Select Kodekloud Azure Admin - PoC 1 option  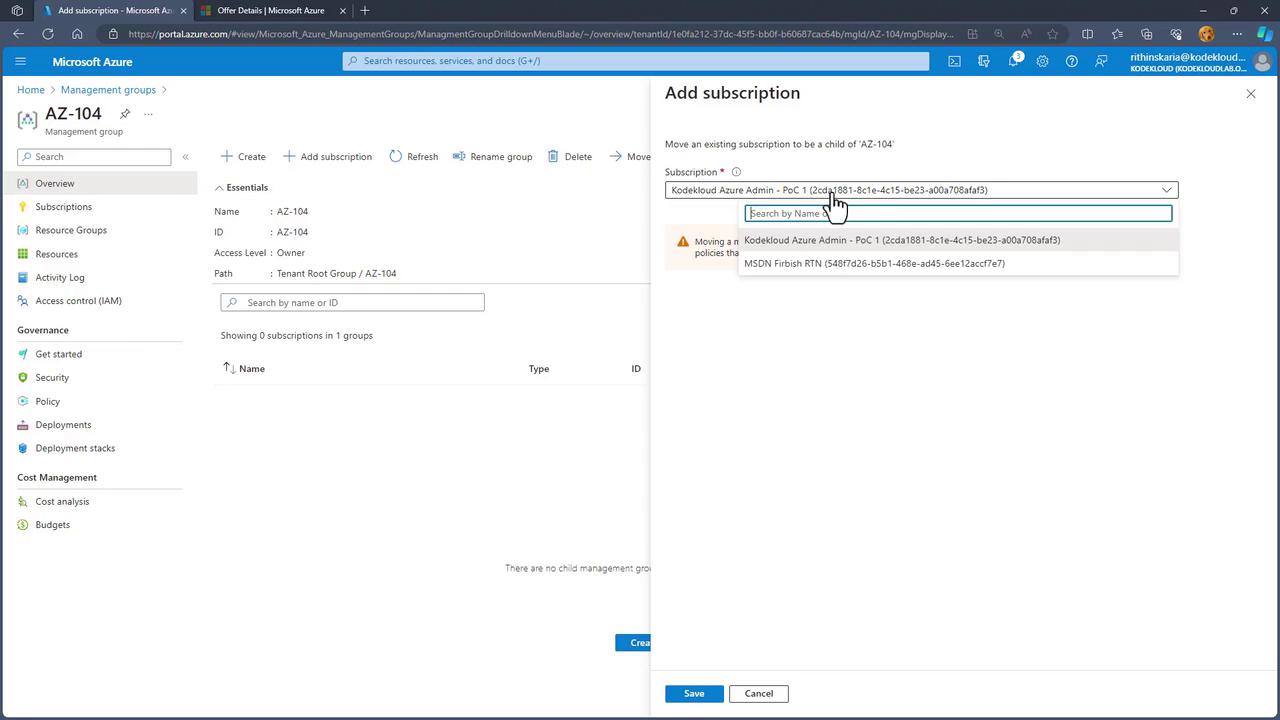[x=958, y=240]
